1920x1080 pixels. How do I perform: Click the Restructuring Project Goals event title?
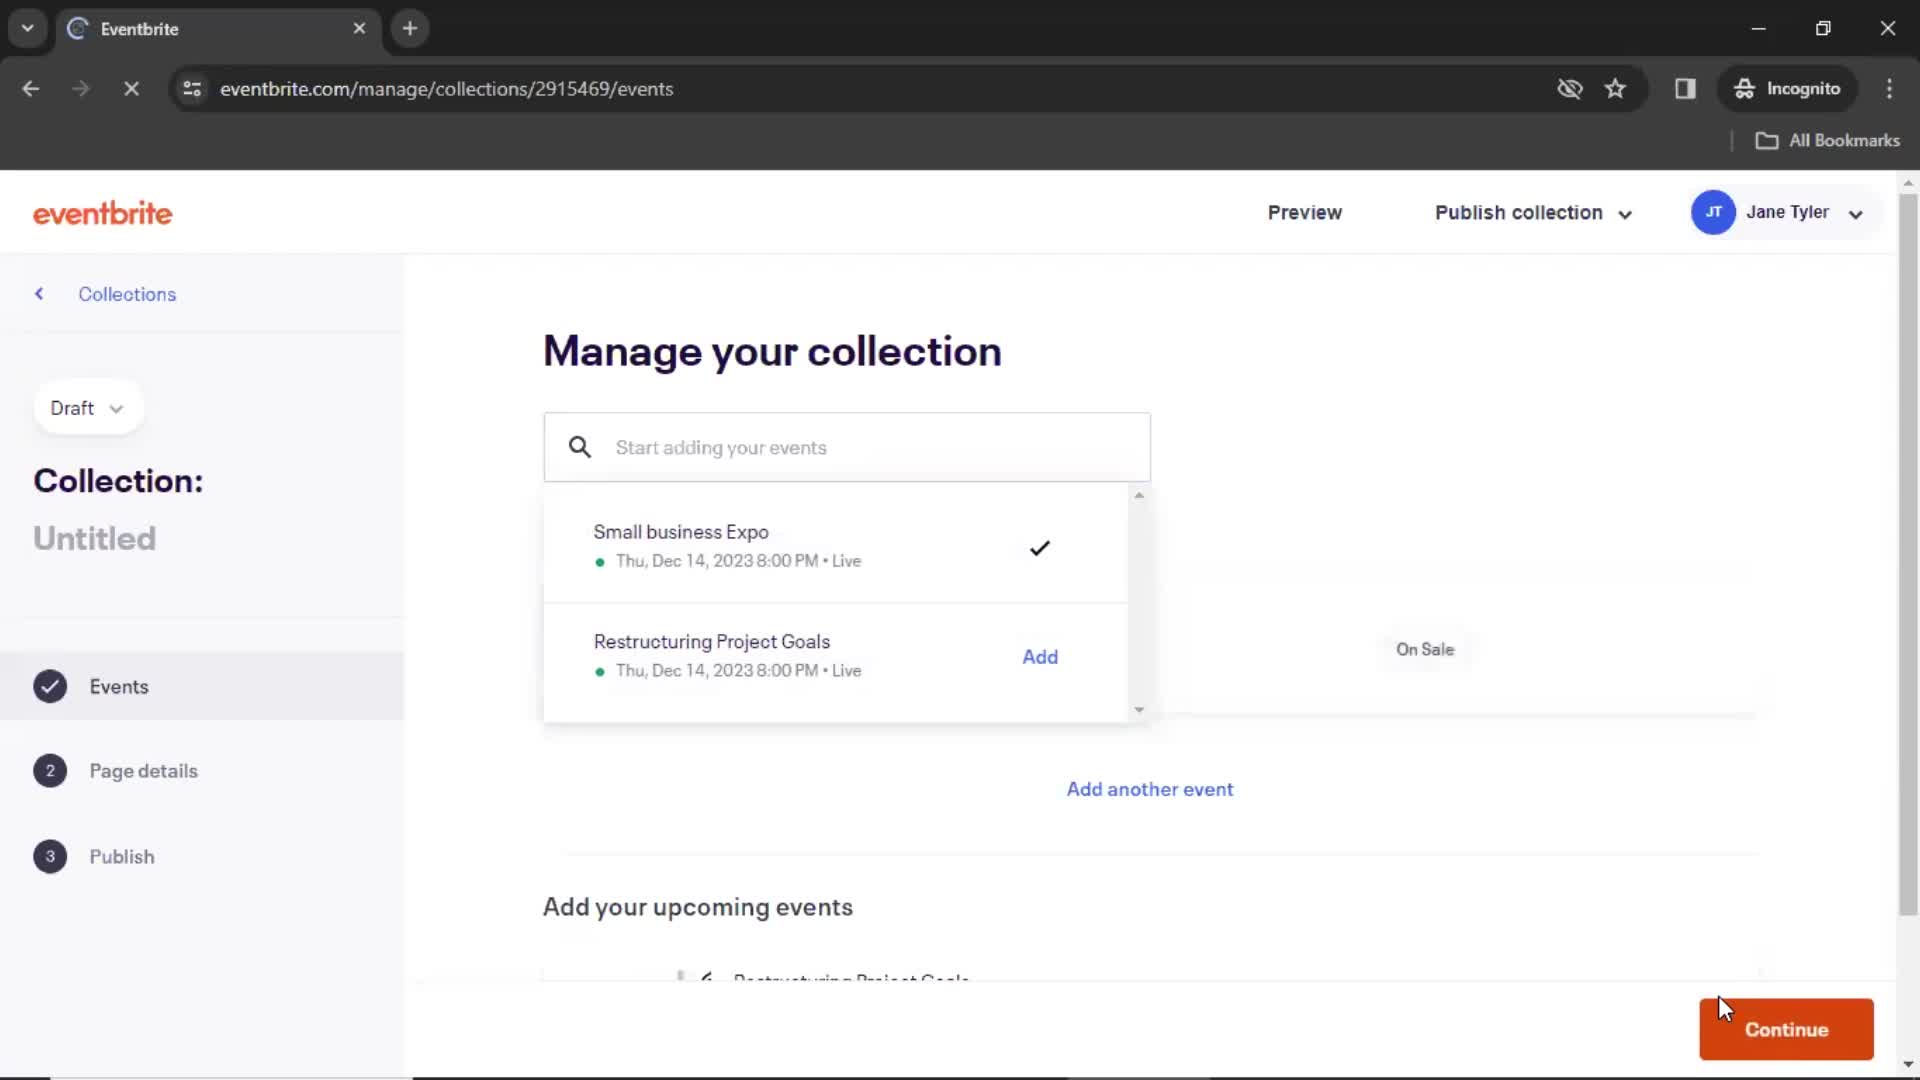click(x=712, y=642)
